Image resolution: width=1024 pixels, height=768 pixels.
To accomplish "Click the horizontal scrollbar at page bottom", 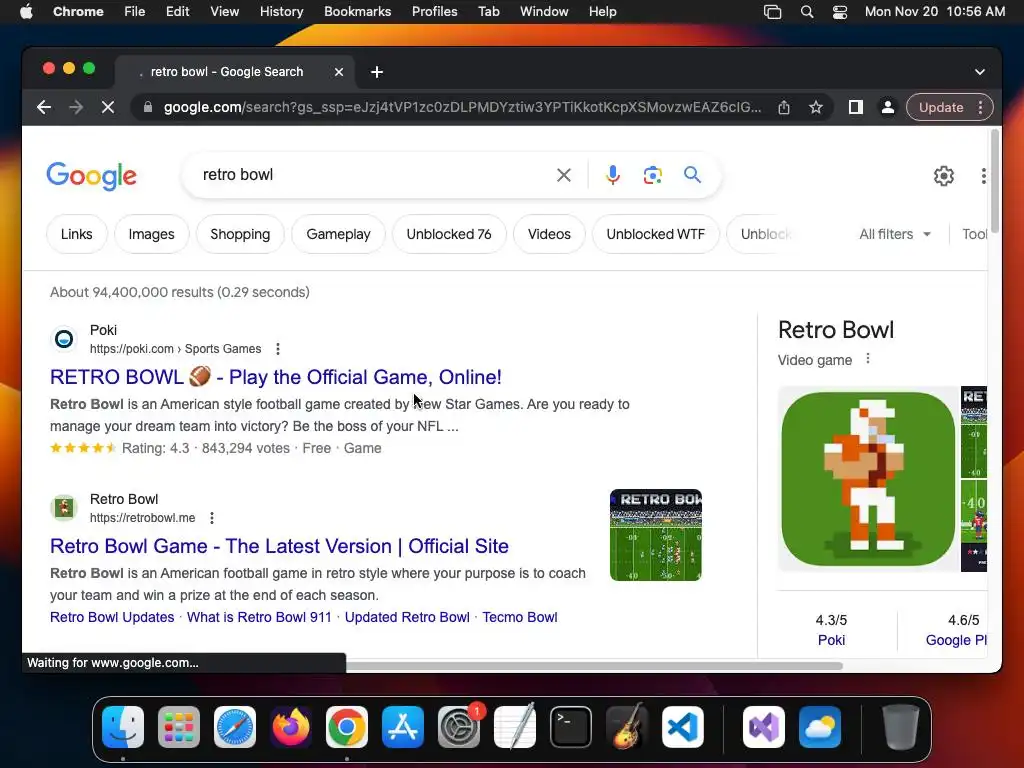I will coord(594,666).
